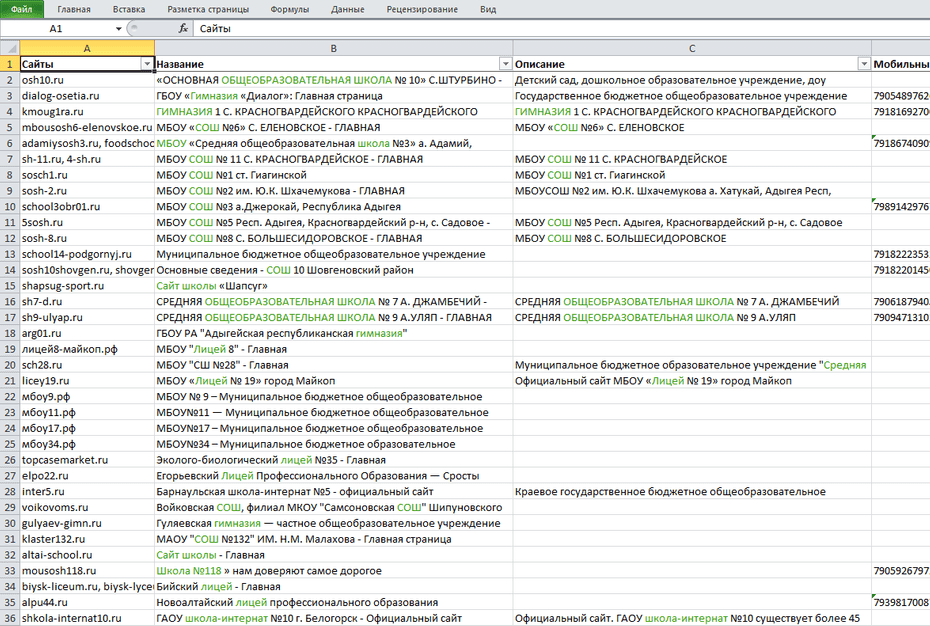Open the Данные ribbon tab
The height and width of the screenshot is (626, 930).
[348, 9]
